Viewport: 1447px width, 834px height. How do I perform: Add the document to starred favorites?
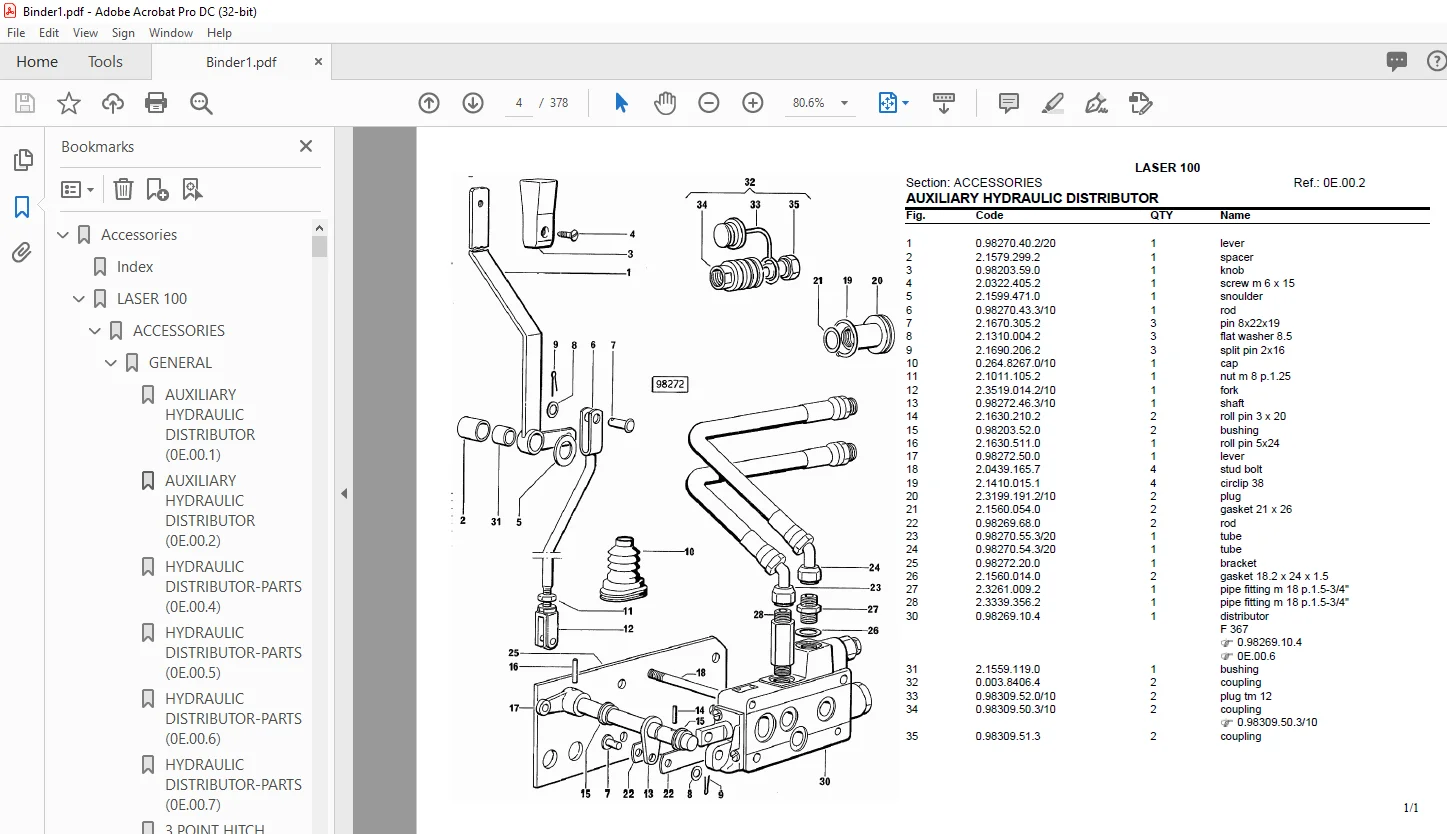[69, 103]
